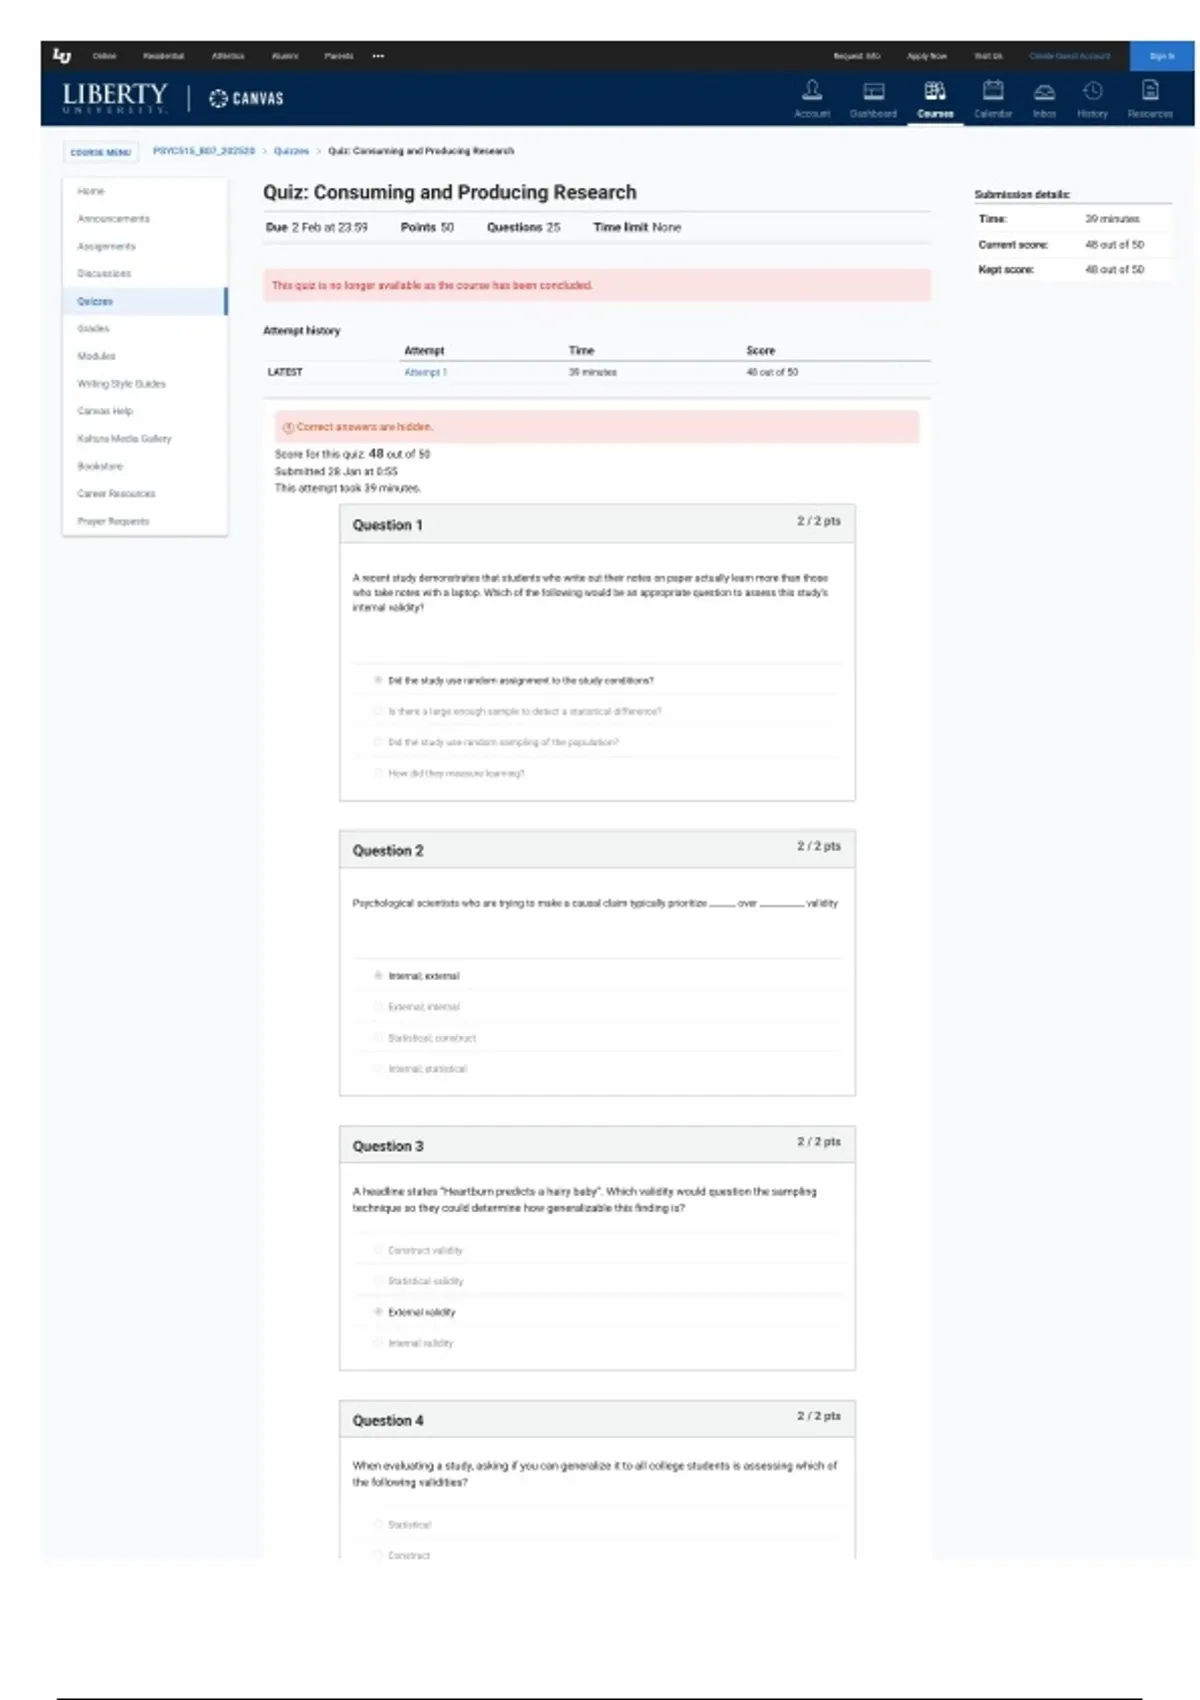
Task: Open Modules in the course menu
Action: [97, 356]
